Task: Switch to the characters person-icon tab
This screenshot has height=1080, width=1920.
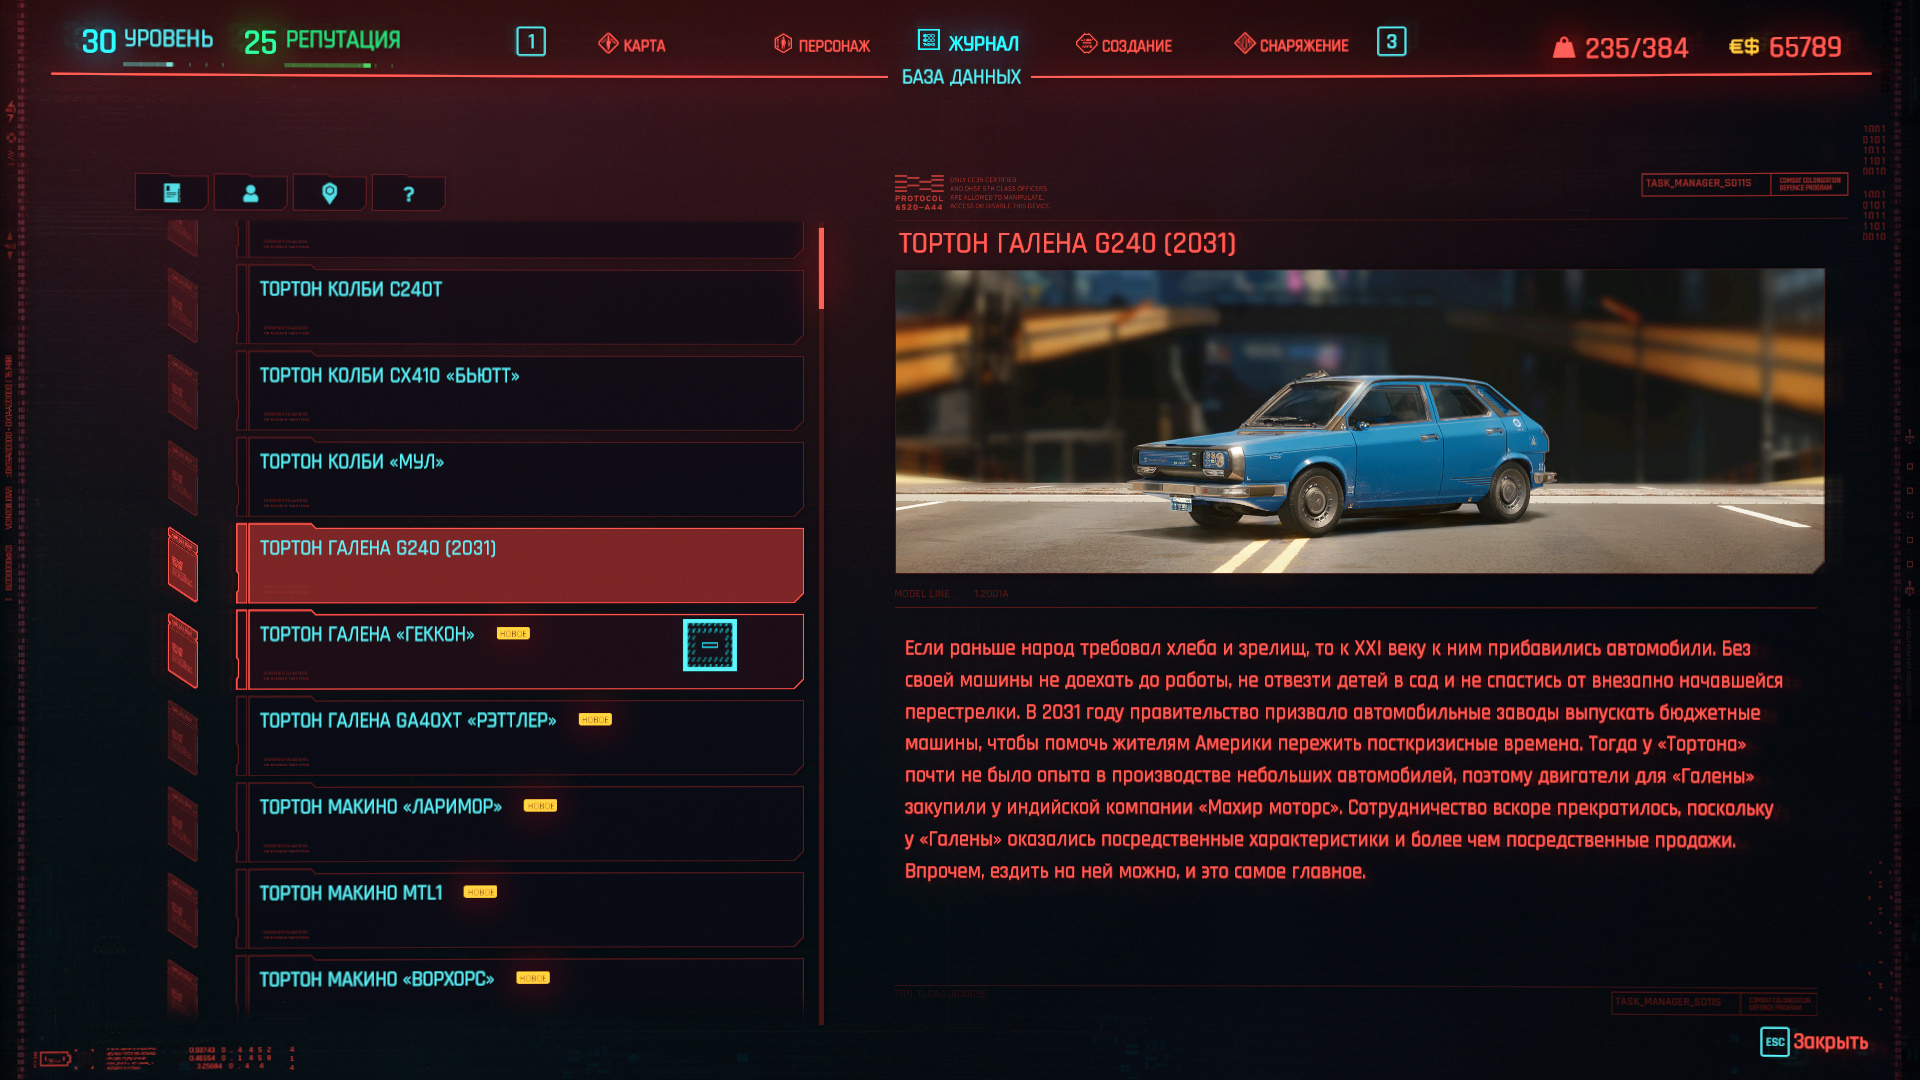Action: pos(250,193)
